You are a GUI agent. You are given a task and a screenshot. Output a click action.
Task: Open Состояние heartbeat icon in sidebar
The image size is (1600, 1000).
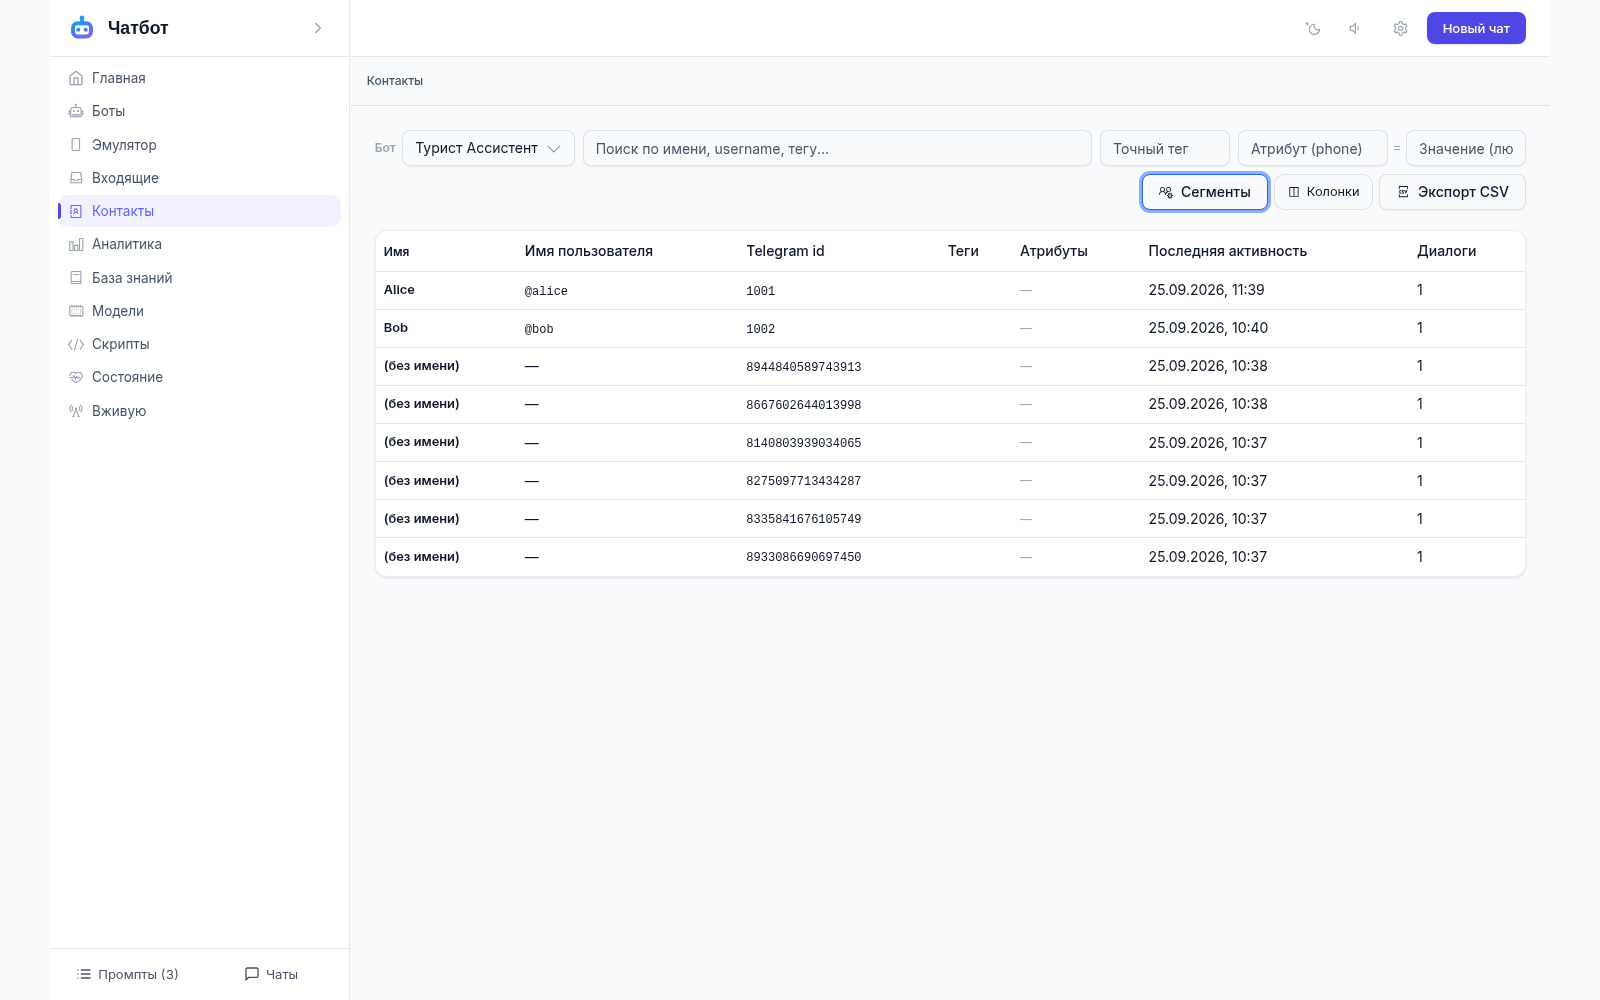[76, 377]
